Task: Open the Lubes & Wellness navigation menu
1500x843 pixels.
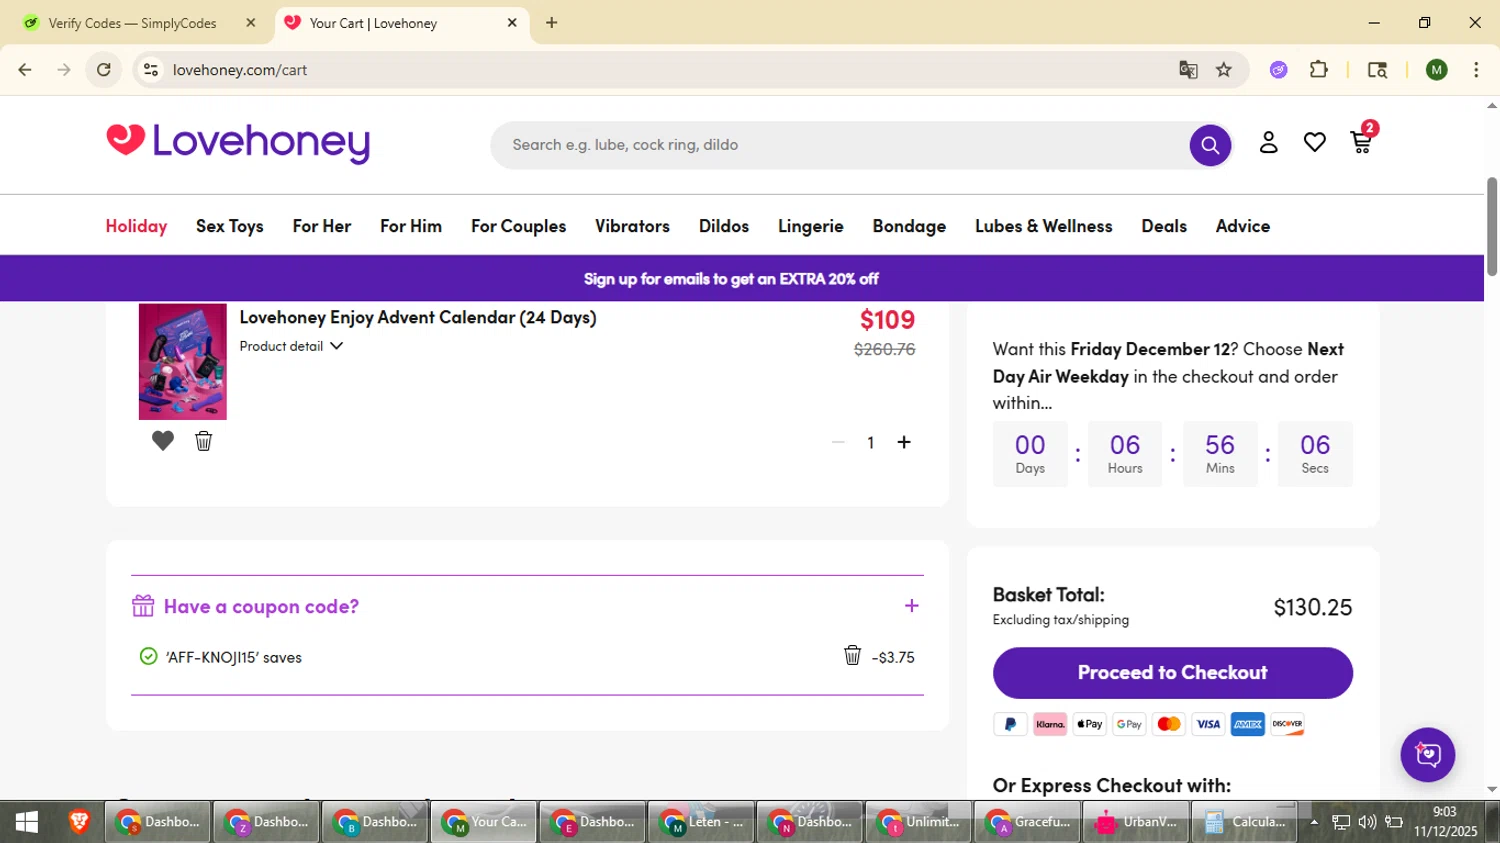Action: [x=1044, y=226]
